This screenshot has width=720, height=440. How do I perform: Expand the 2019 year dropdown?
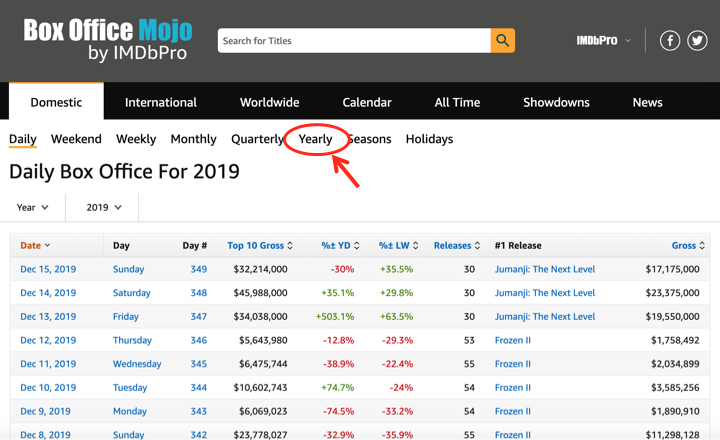tap(104, 208)
